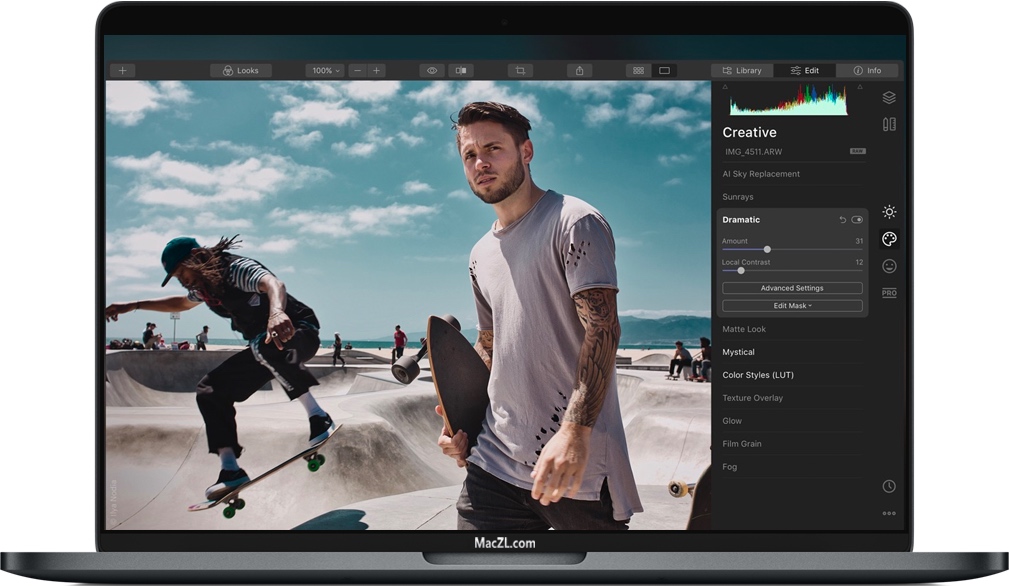Screen dimensions: 1009x586
Task: Click the share/export icon
Action: [x=579, y=71]
